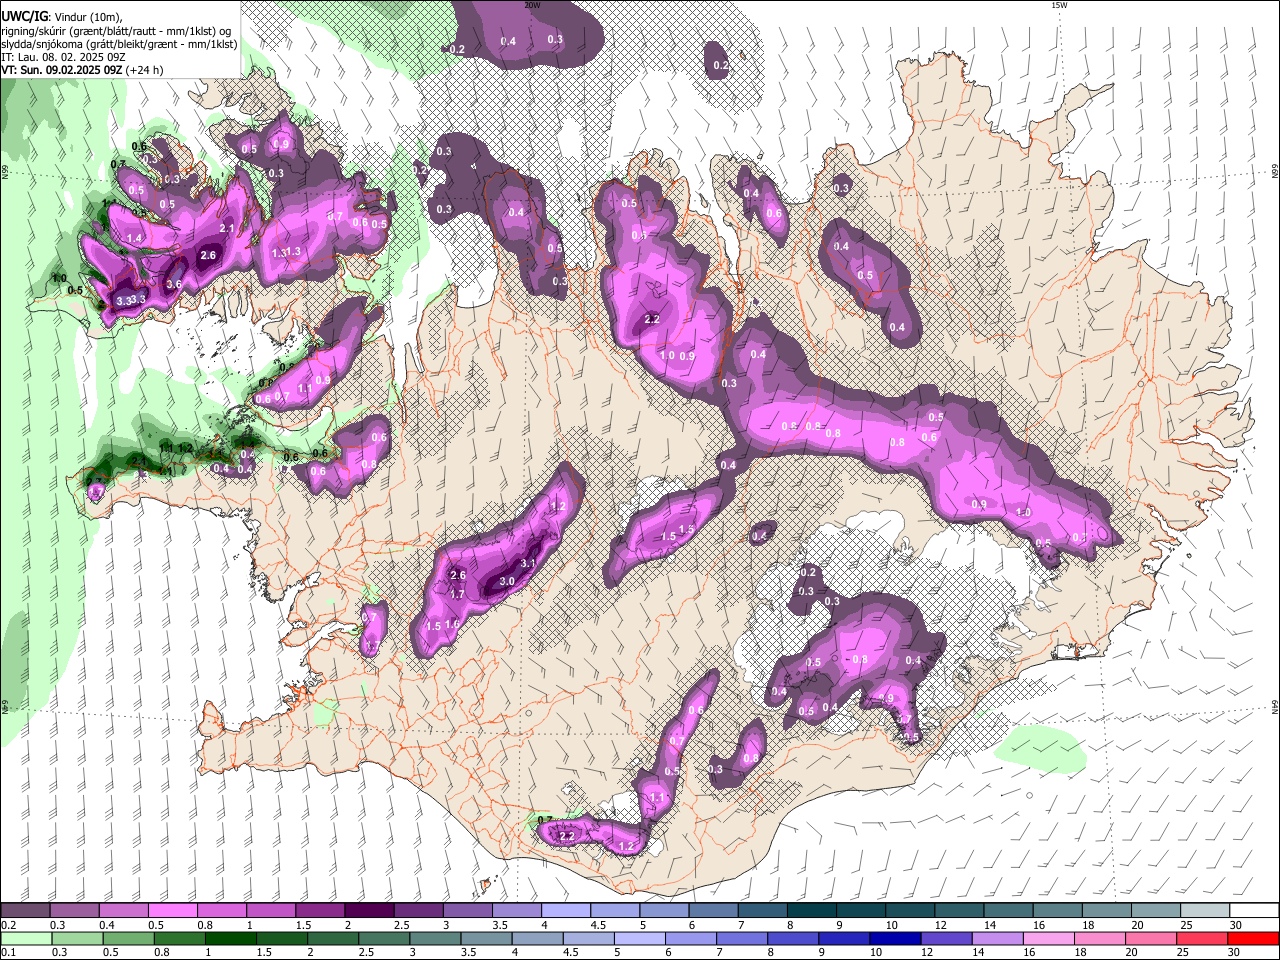This screenshot has width=1280, height=960.
Task: Select top legend swatch labeled 0.5
Action: 172,911
